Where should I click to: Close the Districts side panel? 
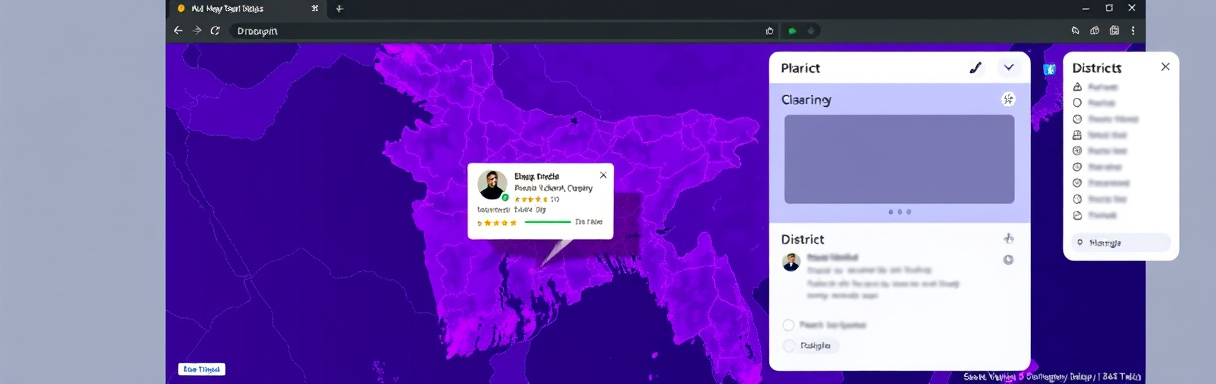pos(1165,67)
